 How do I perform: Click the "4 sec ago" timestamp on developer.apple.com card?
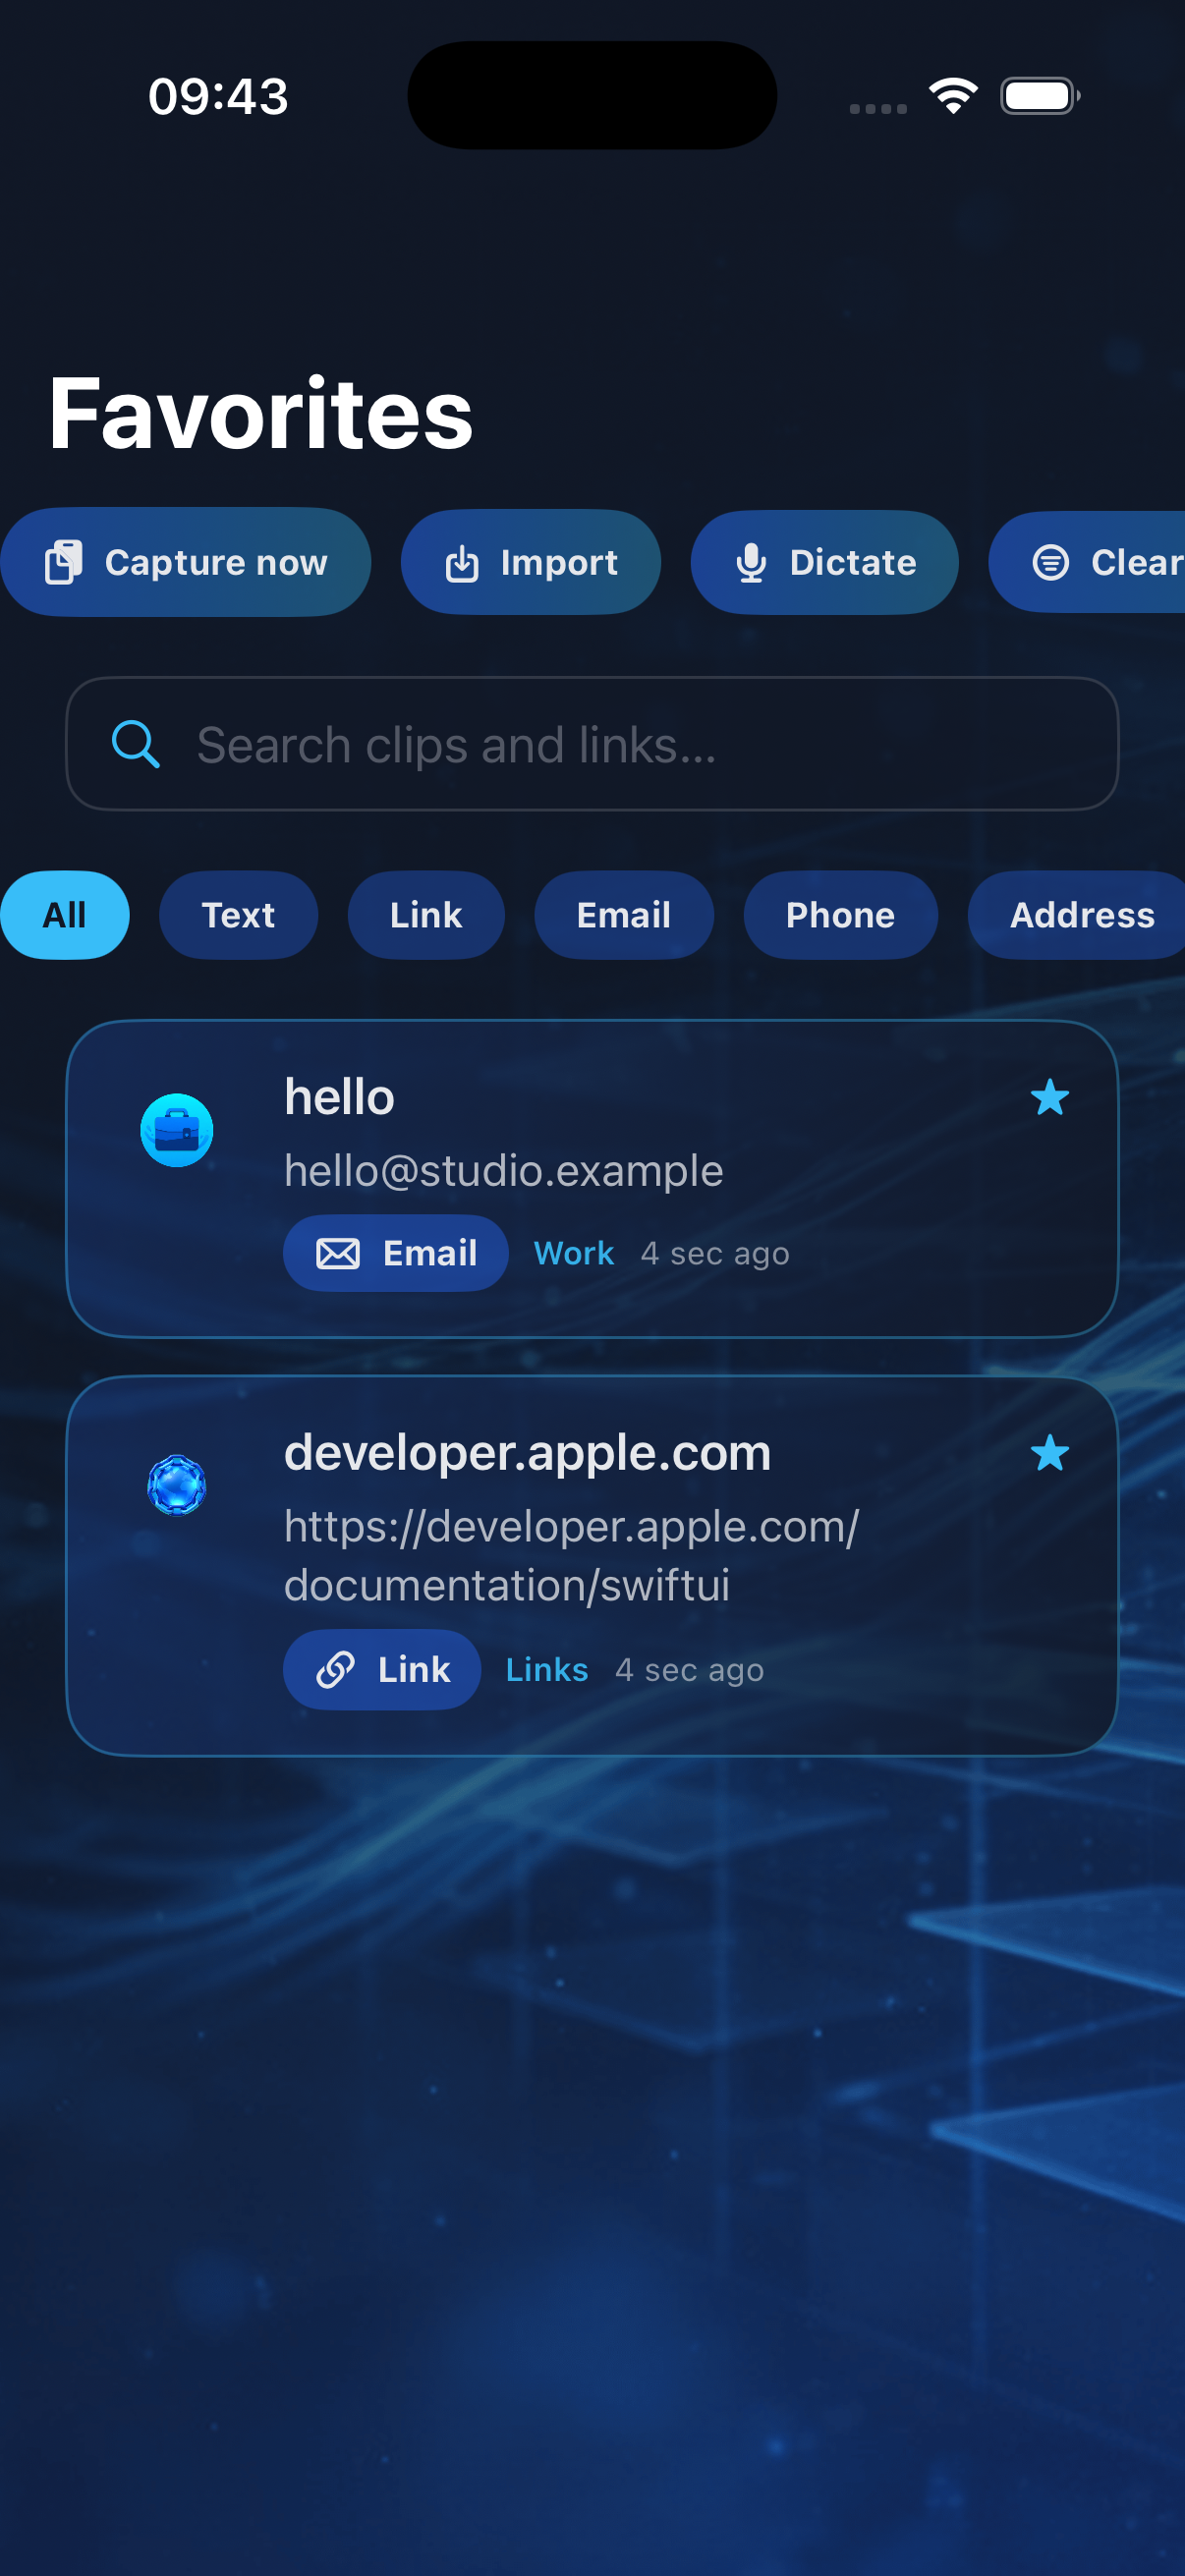point(690,1669)
